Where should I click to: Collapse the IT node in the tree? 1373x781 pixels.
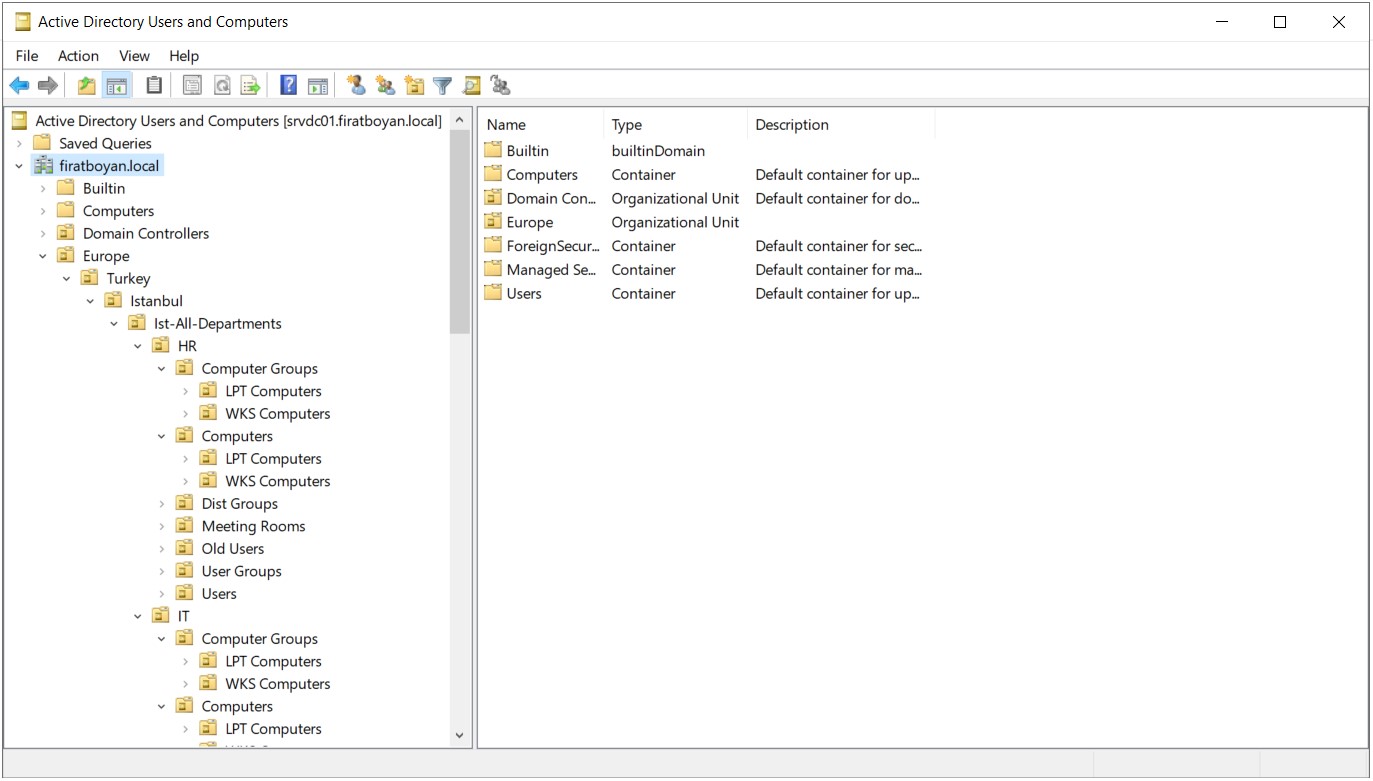point(138,616)
